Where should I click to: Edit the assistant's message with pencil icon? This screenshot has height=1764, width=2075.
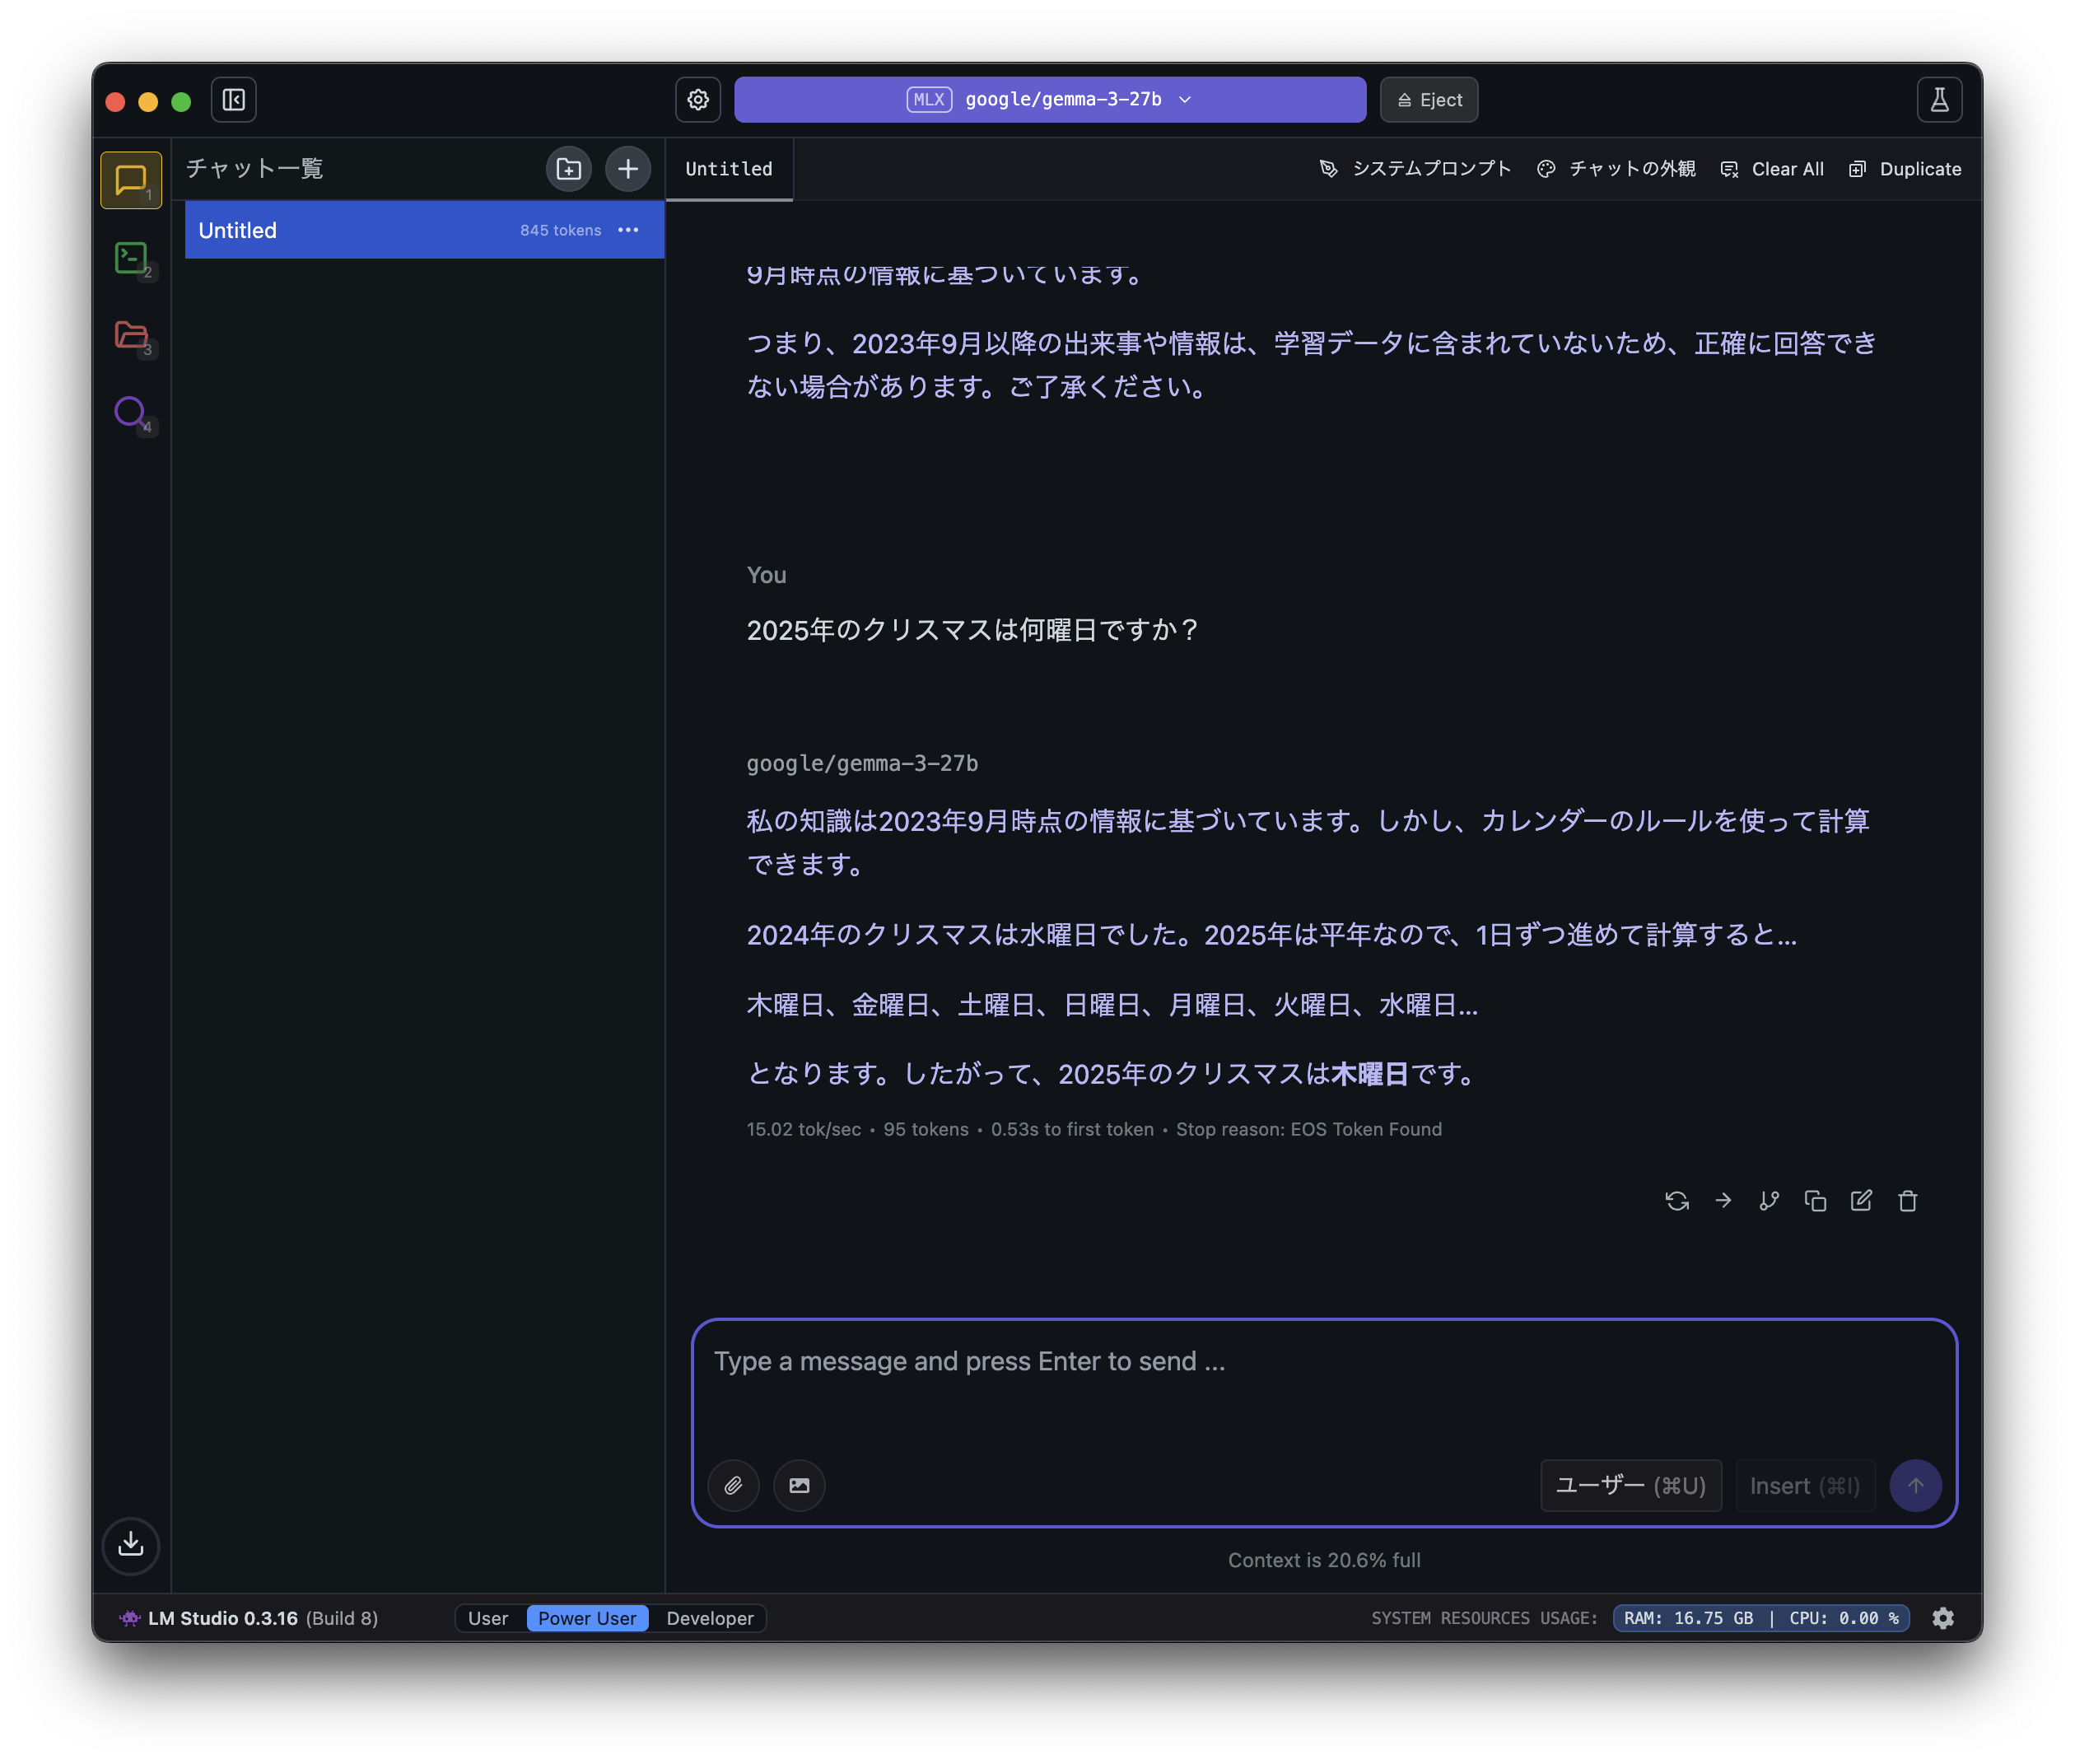pyautogui.click(x=1861, y=1200)
